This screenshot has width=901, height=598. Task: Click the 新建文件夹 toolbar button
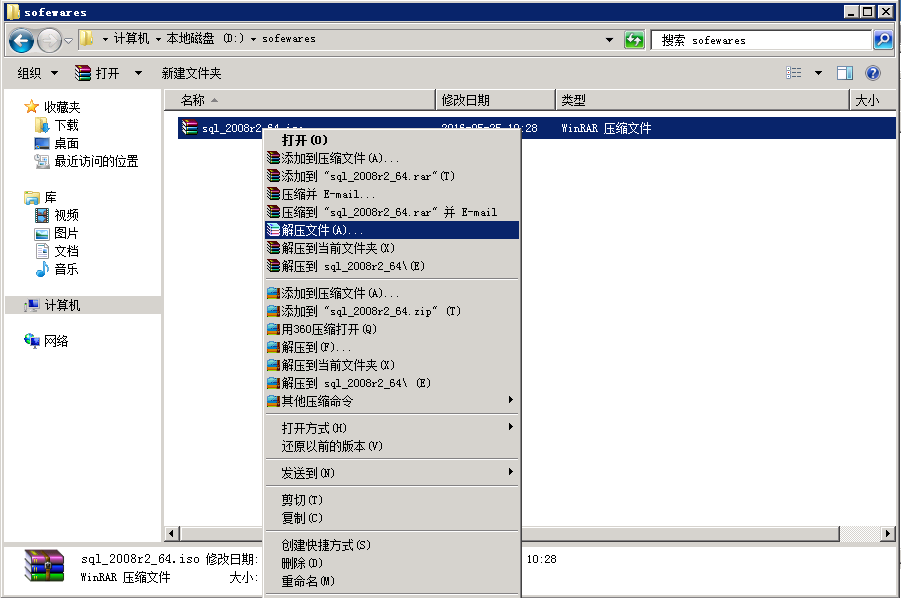coord(191,73)
